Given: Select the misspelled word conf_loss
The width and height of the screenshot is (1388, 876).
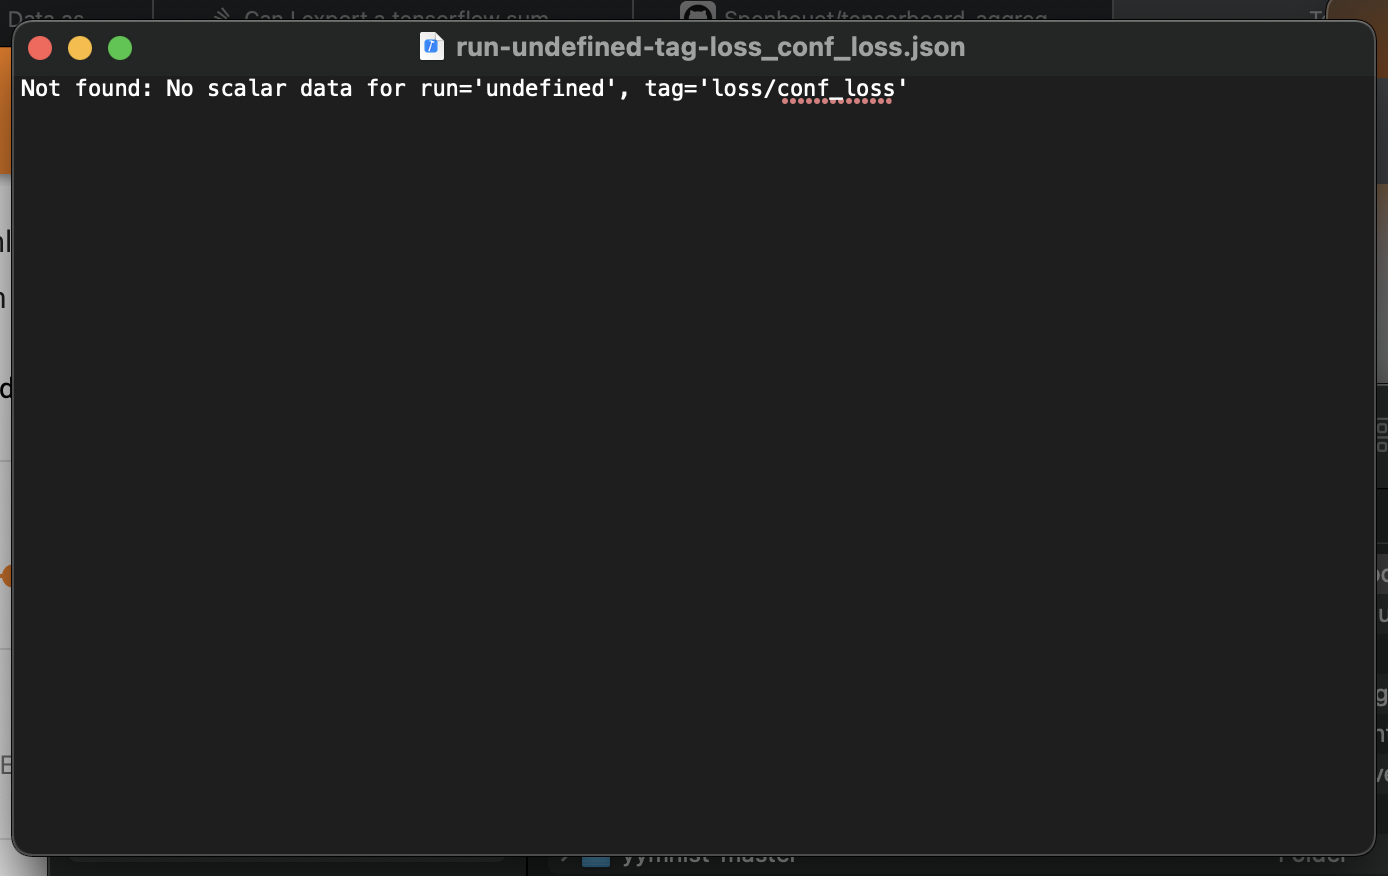Looking at the screenshot, I should 838,89.
